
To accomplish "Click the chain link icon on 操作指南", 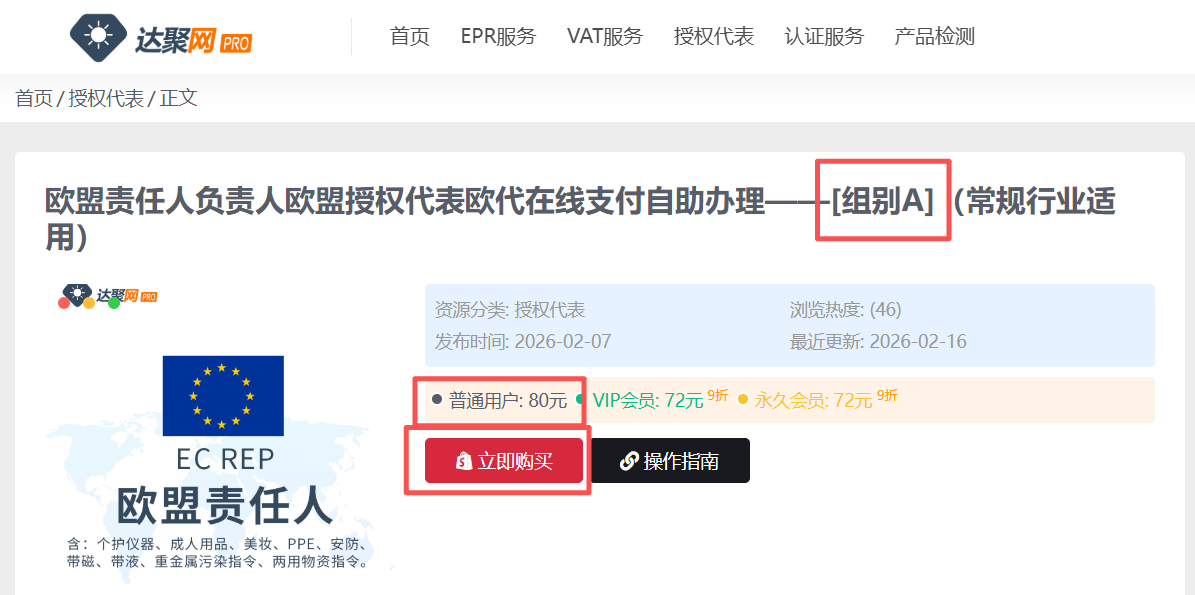I will coord(629,461).
